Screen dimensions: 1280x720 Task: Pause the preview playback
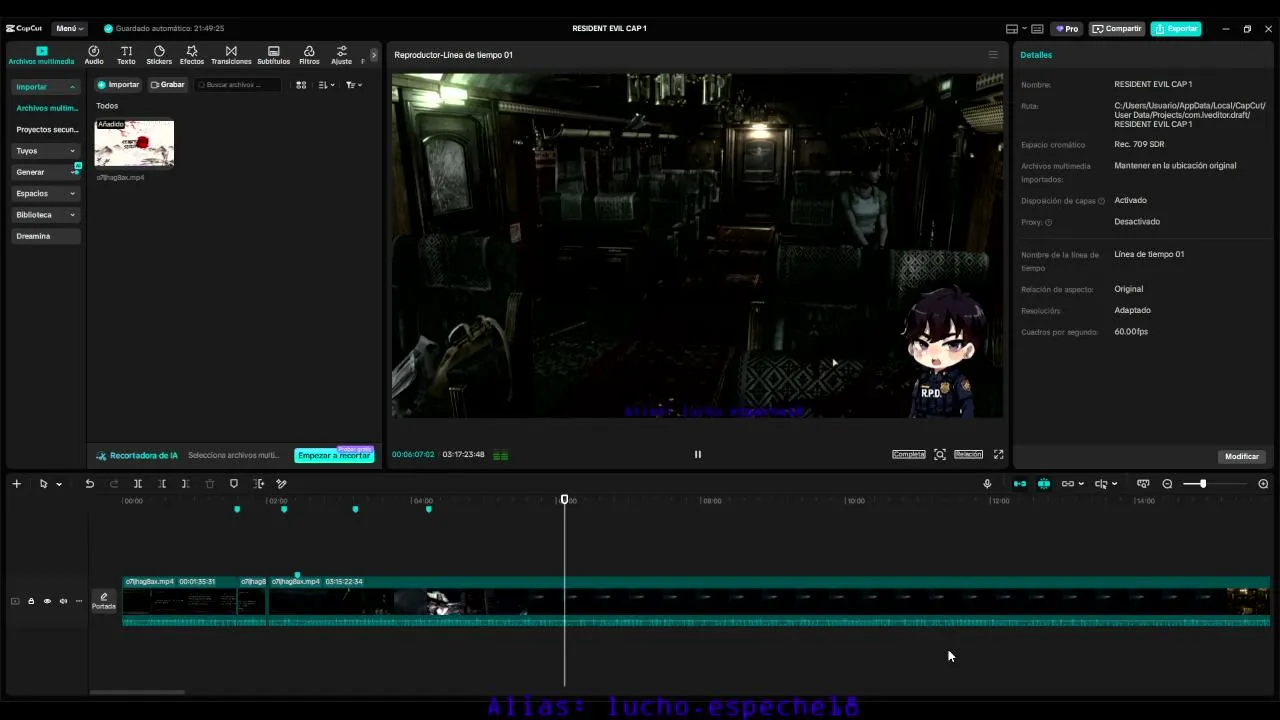click(698, 454)
